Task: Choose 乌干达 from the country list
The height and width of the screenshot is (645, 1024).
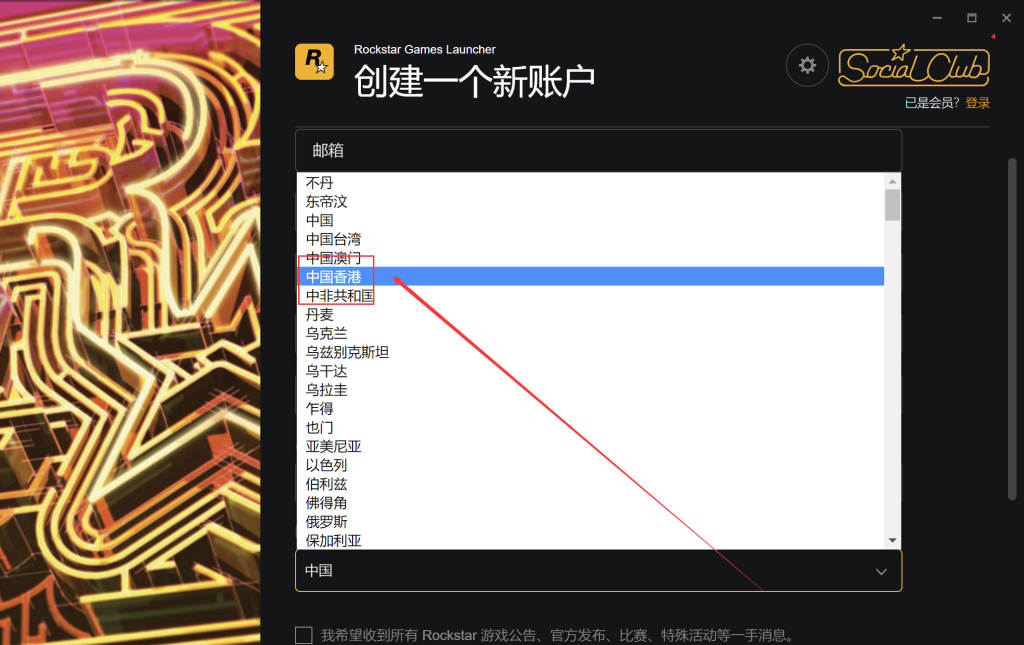Action: pos(590,371)
